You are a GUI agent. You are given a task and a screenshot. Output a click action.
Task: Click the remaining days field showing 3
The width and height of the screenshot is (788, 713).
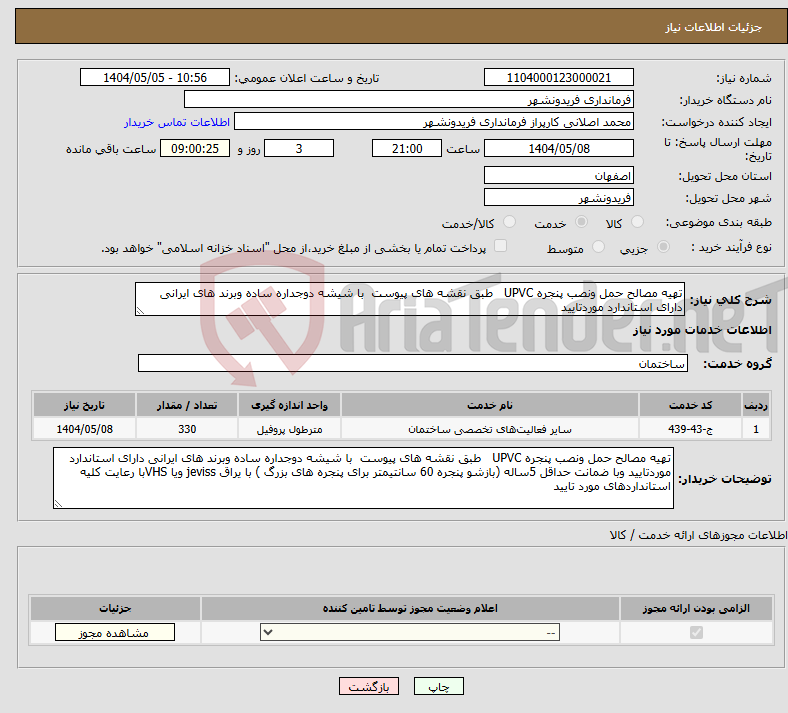(x=299, y=148)
